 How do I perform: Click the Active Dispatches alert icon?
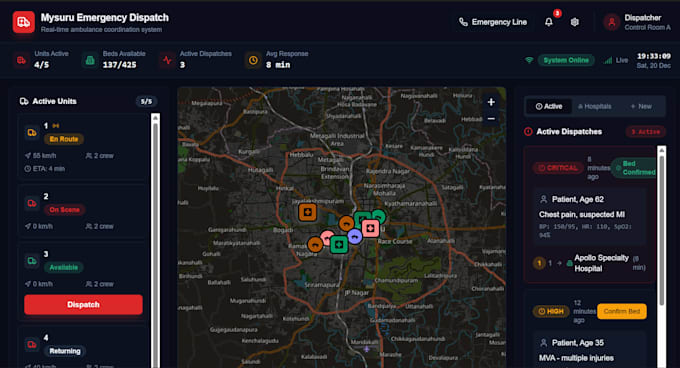point(528,132)
